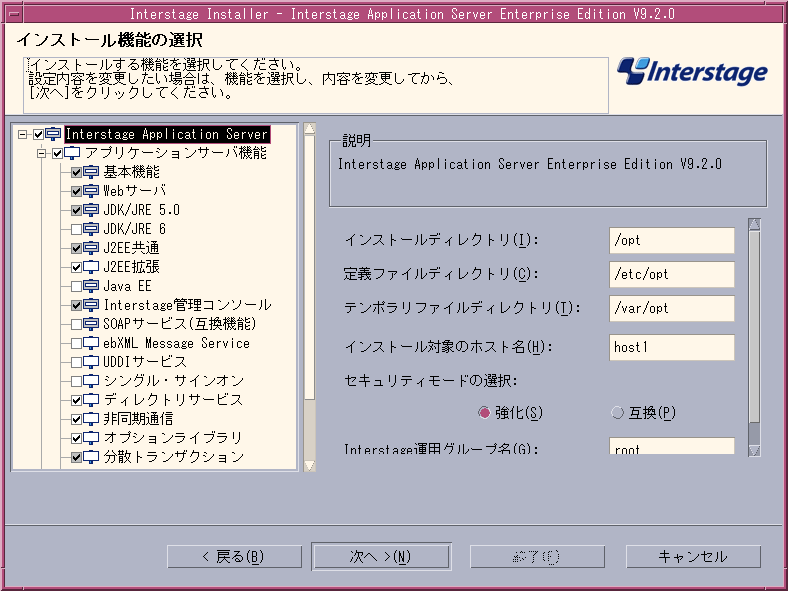Click the settings panel scrollbar thumb

(x=754, y=327)
